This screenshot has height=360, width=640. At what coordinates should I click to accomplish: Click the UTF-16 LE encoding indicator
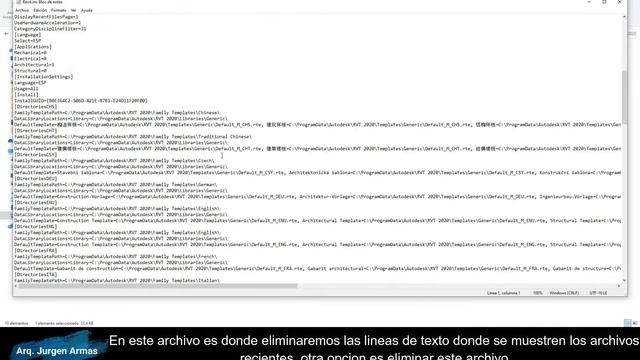598,293
